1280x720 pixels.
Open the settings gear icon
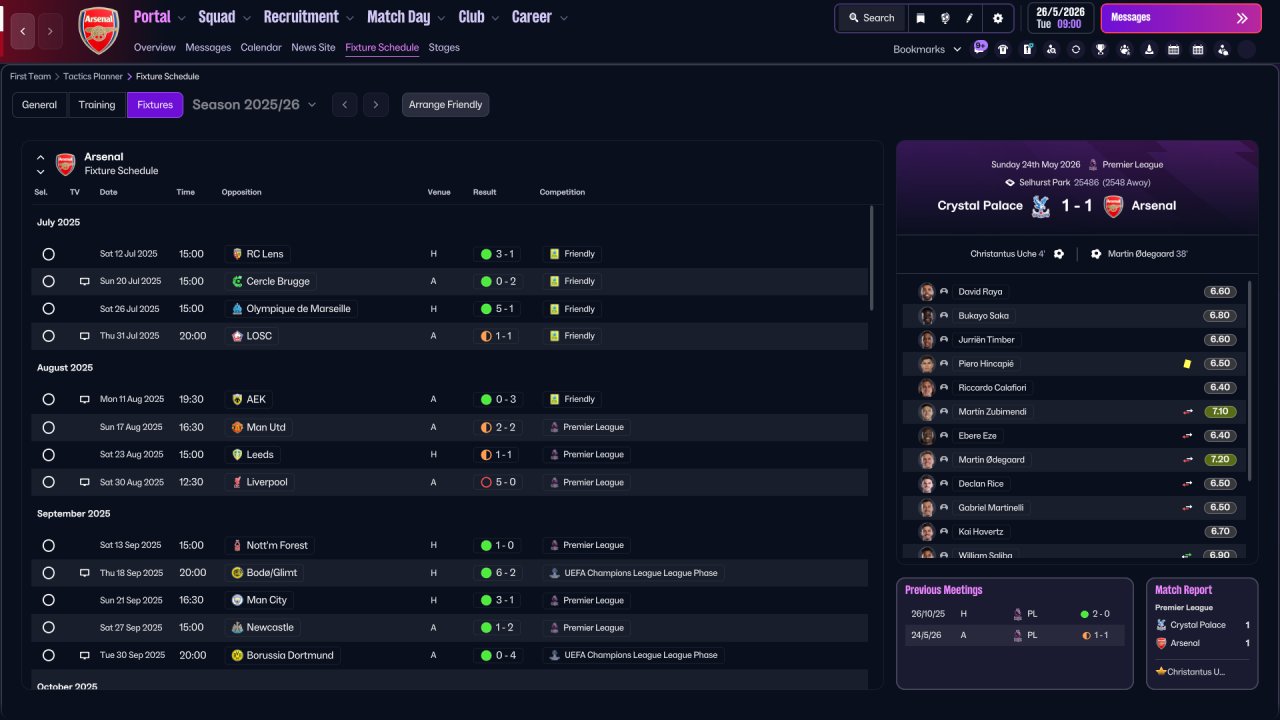point(998,18)
